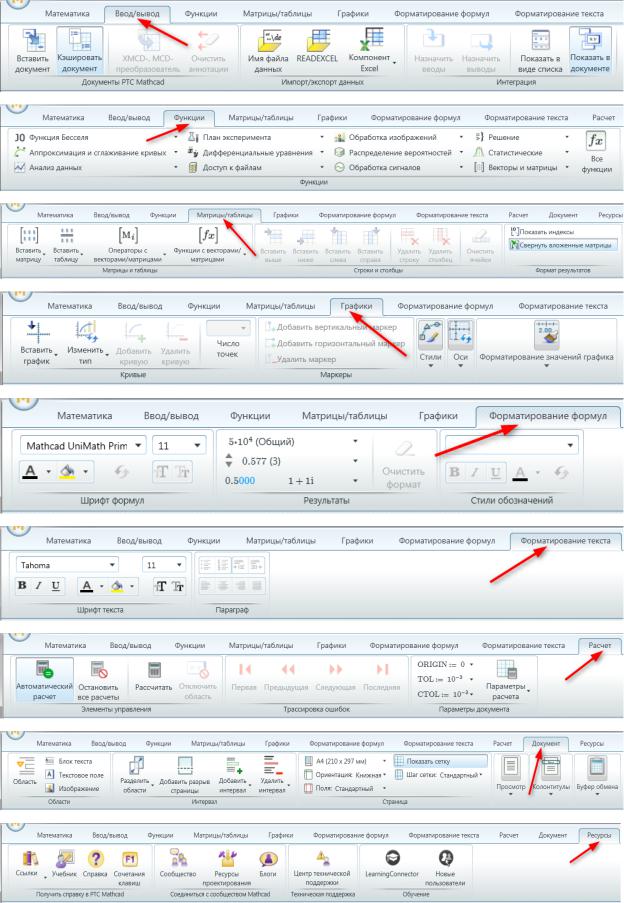Expand the ORIGIN value dropdown
The image size is (624, 903).
(471, 665)
